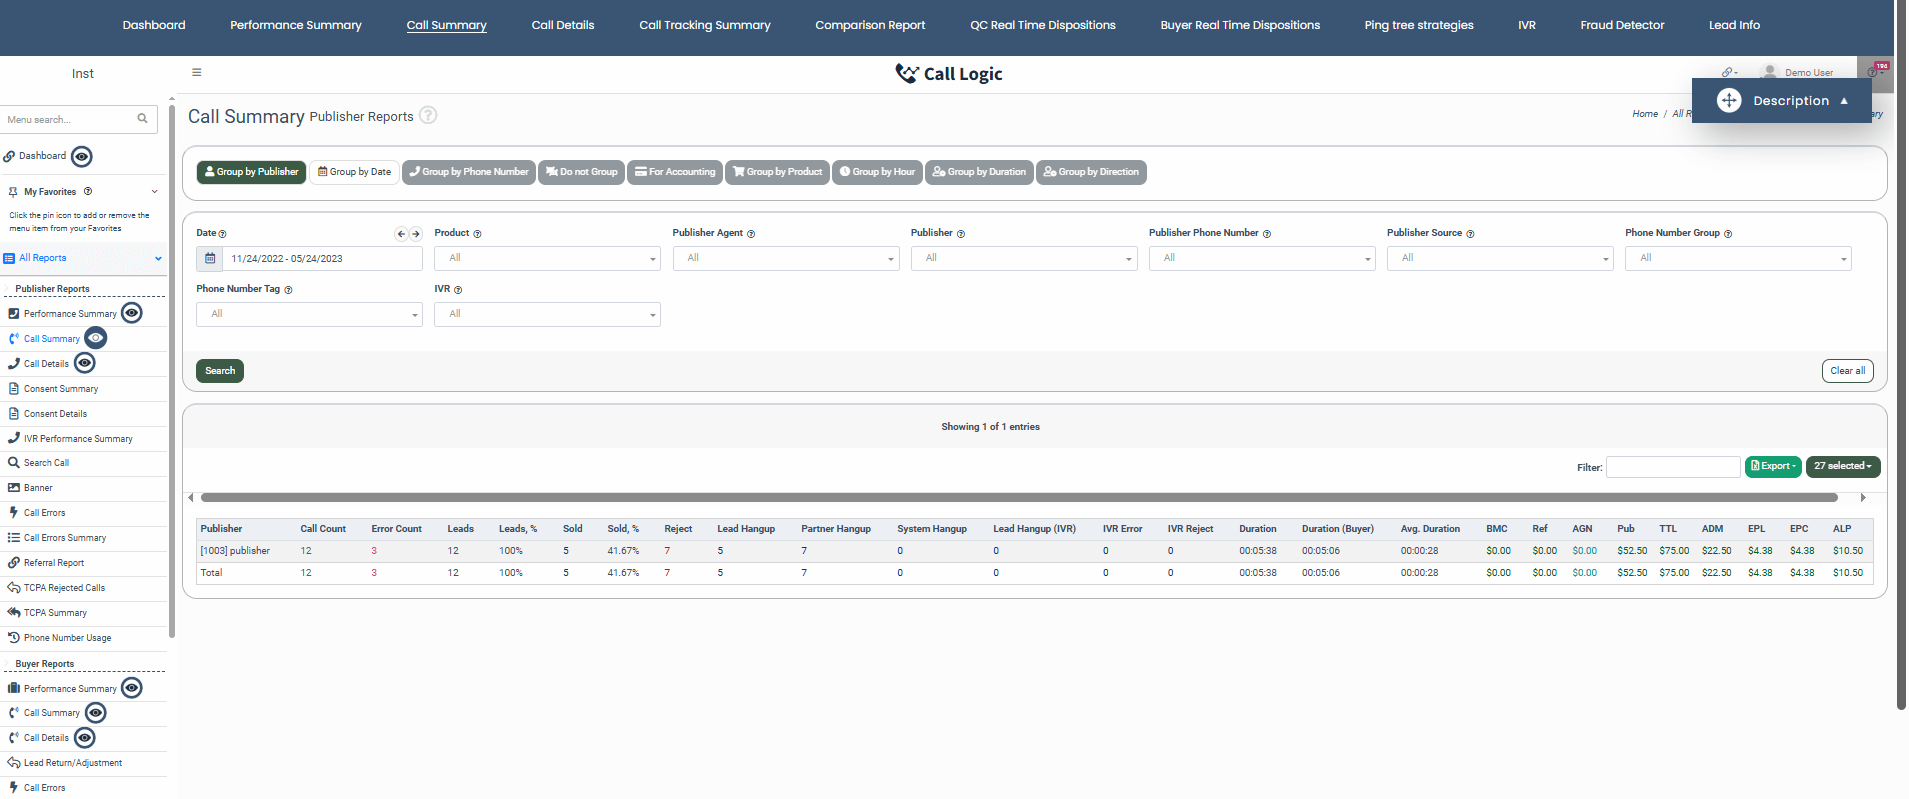The width and height of the screenshot is (1909, 799).
Task: Click the Call Summary help question icon
Action: click(x=428, y=115)
